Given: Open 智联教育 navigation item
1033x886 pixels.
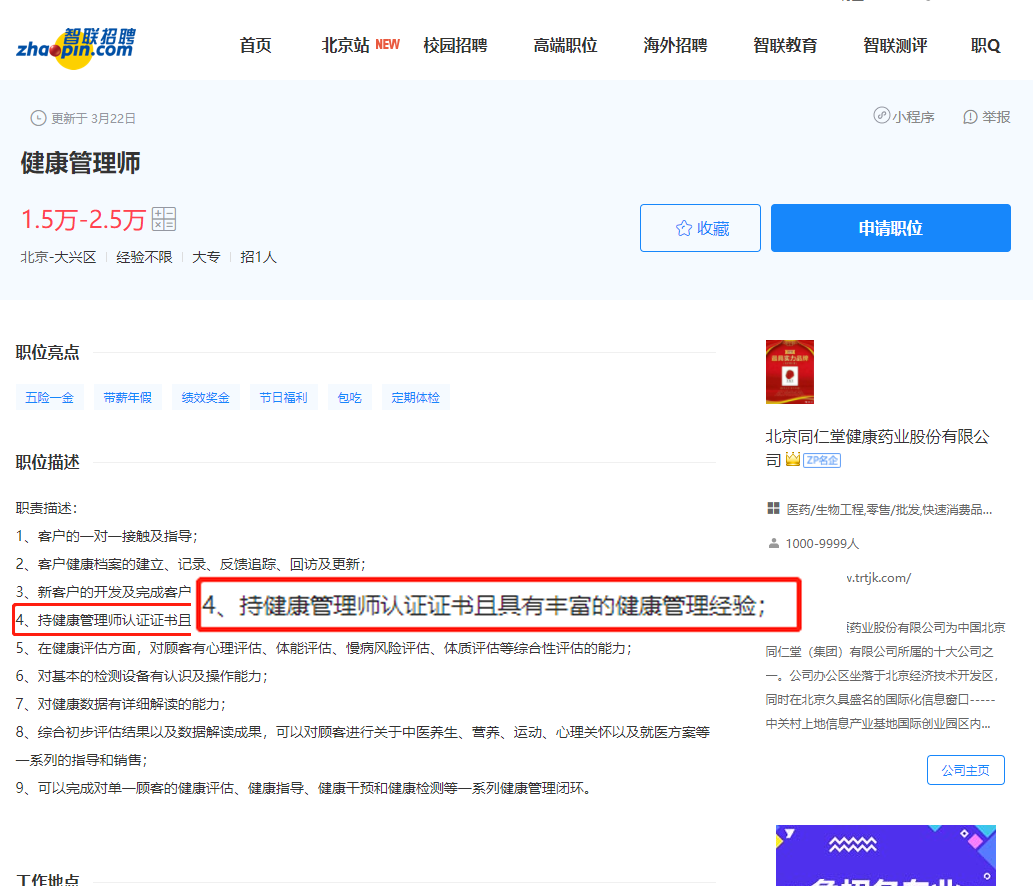Looking at the screenshot, I should click(785, 45).
